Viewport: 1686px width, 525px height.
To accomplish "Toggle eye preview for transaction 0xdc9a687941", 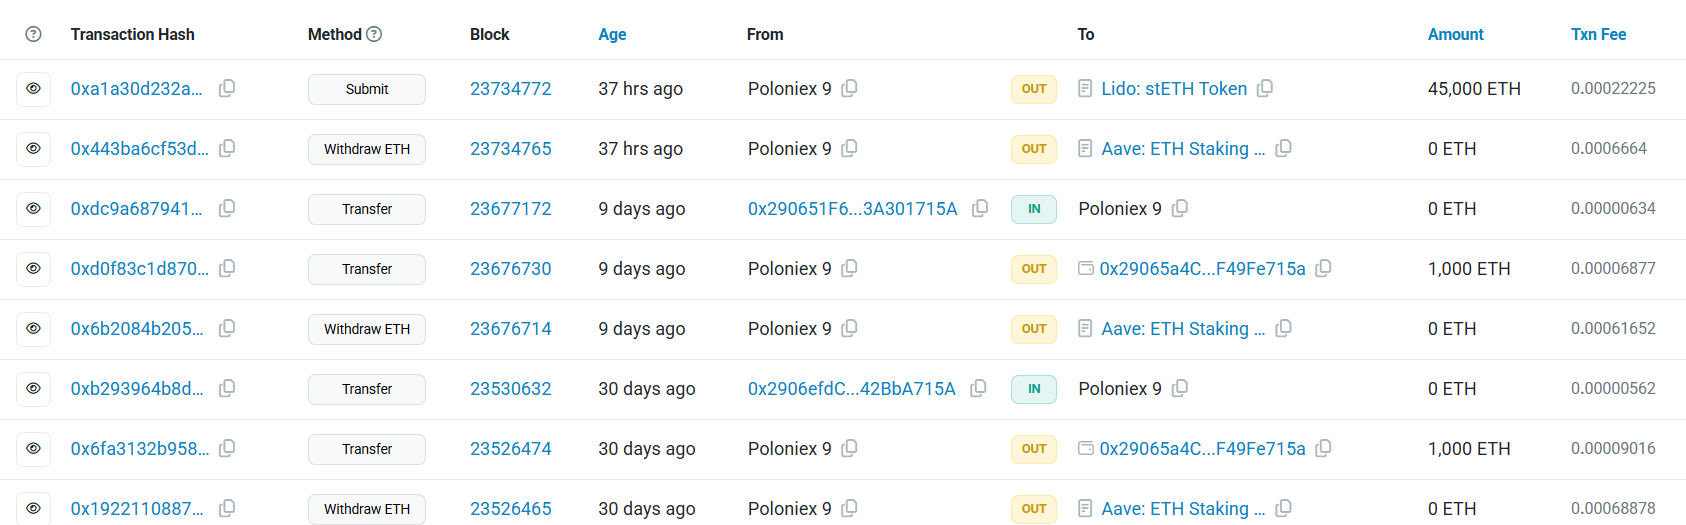I will coord(33,209).
